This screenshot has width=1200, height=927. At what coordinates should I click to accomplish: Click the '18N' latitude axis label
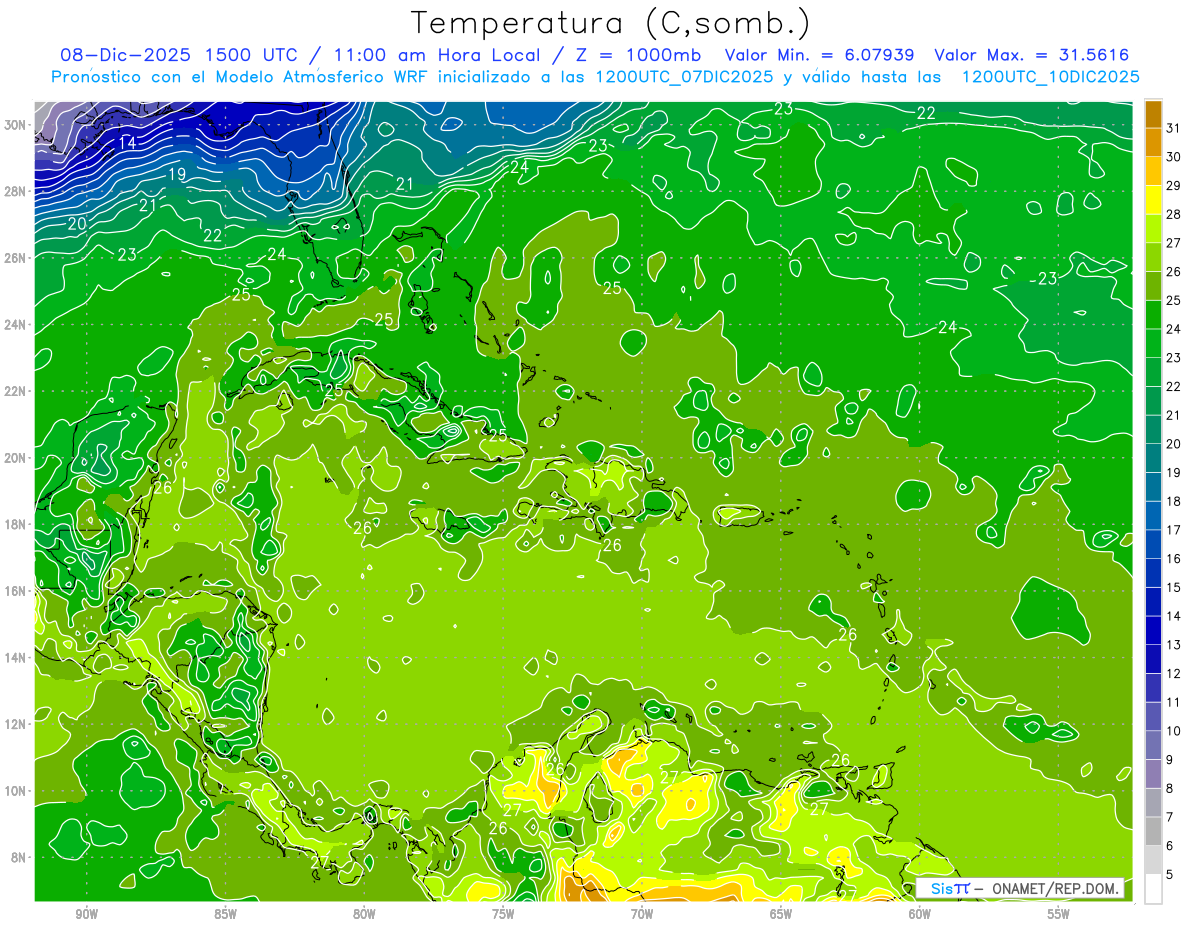tap(16, 524)
